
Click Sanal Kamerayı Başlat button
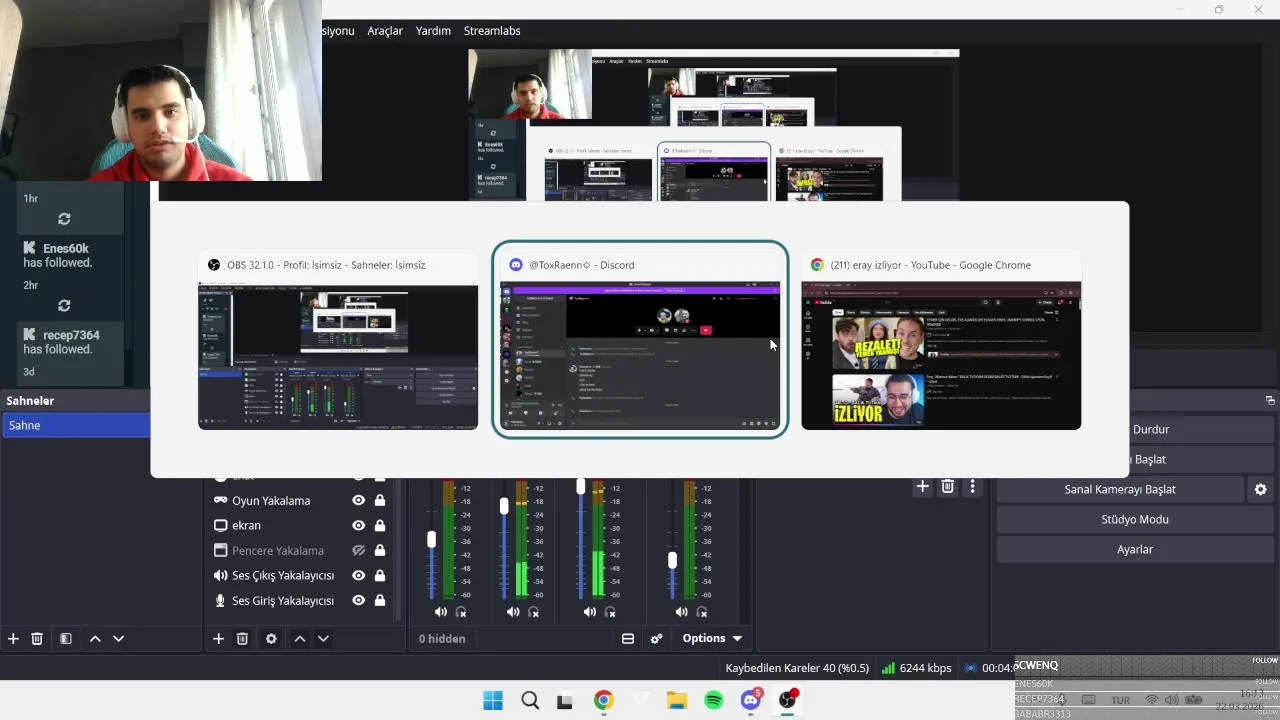[1120, 489]
